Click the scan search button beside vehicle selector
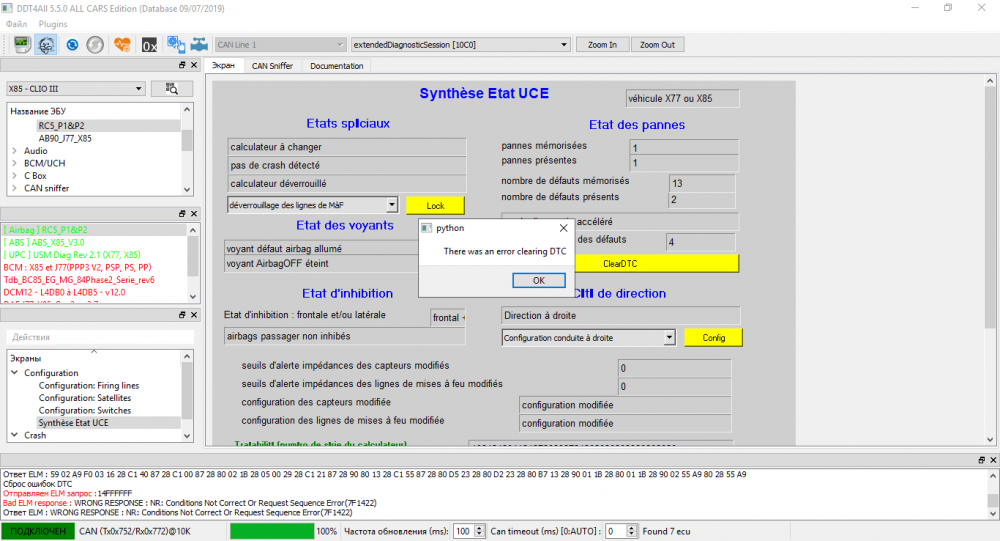The width and height of the screenshot is (1000, 541). pos(172,89)
